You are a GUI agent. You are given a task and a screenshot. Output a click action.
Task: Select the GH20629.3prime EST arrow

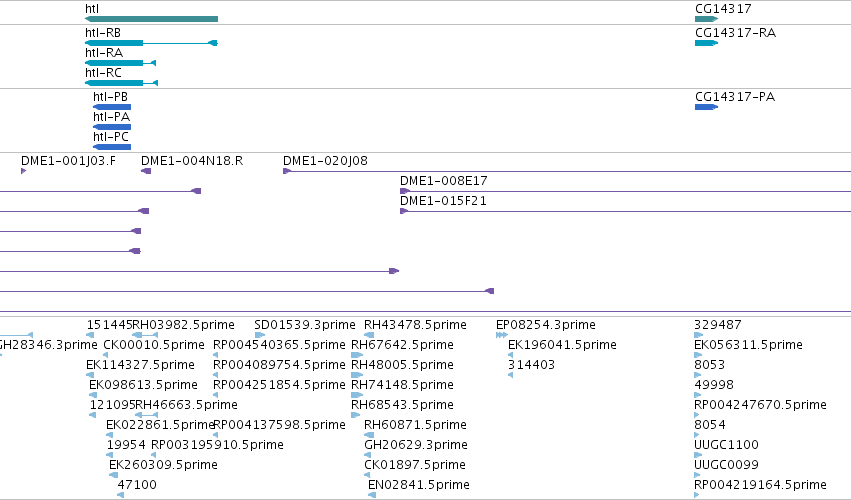(367, 455)
